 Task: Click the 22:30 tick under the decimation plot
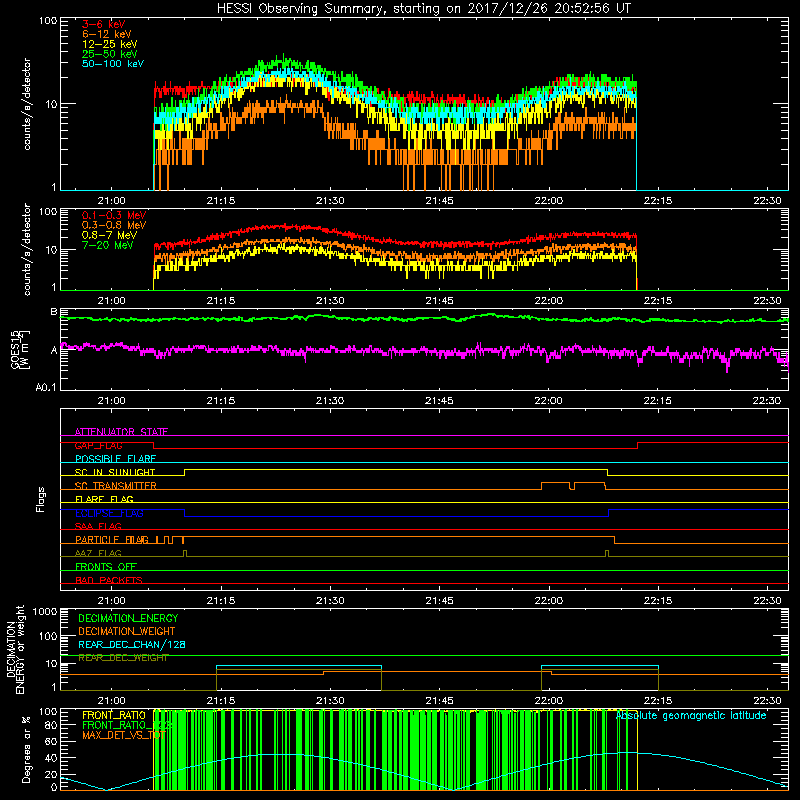767,701
